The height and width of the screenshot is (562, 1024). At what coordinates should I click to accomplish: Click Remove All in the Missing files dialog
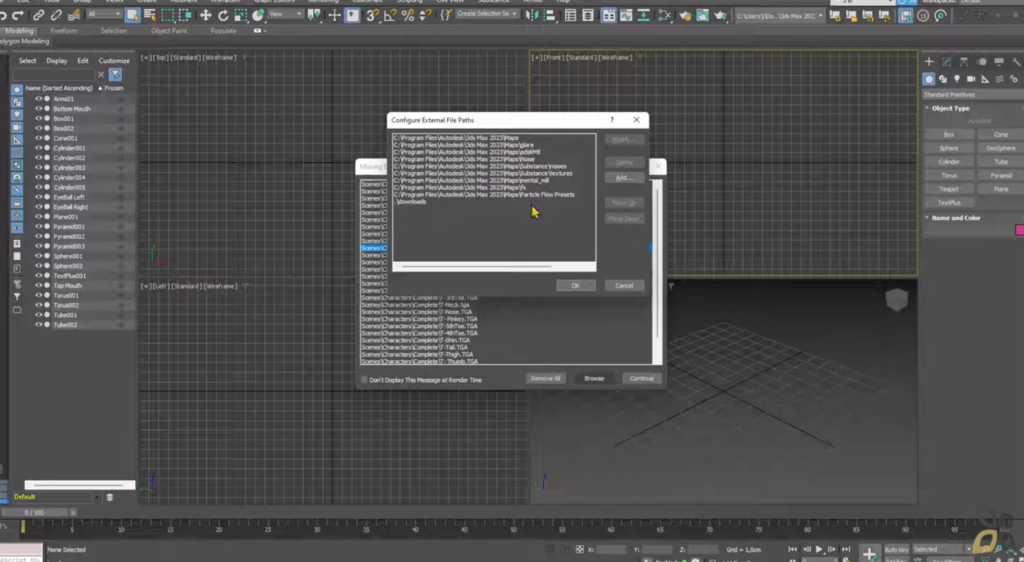tap(545, 379)
